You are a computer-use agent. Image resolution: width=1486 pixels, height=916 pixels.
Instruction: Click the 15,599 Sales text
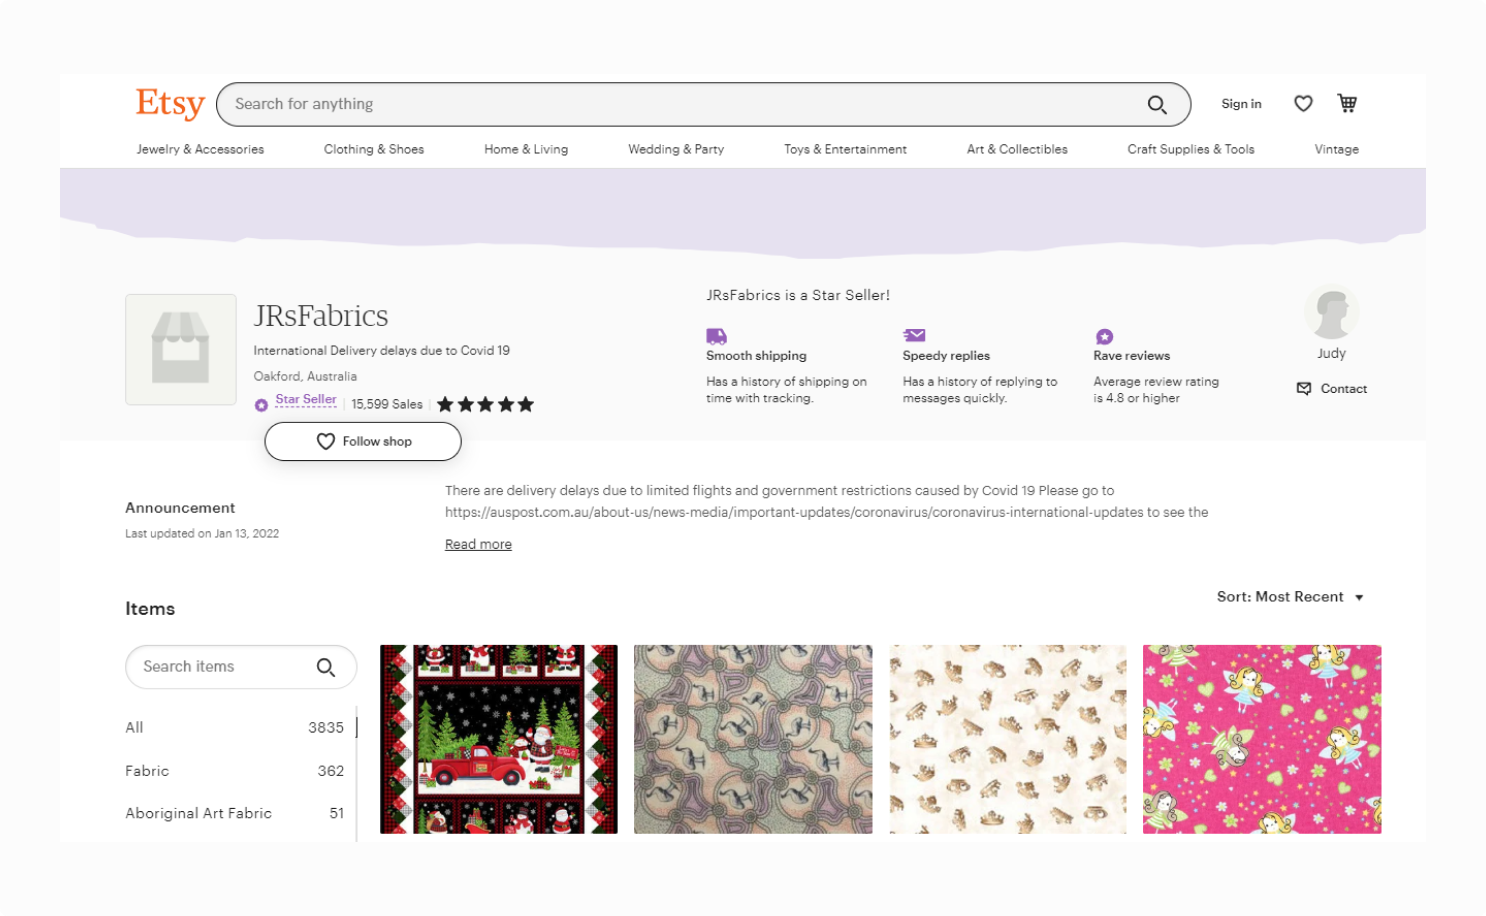click(387, 404)
